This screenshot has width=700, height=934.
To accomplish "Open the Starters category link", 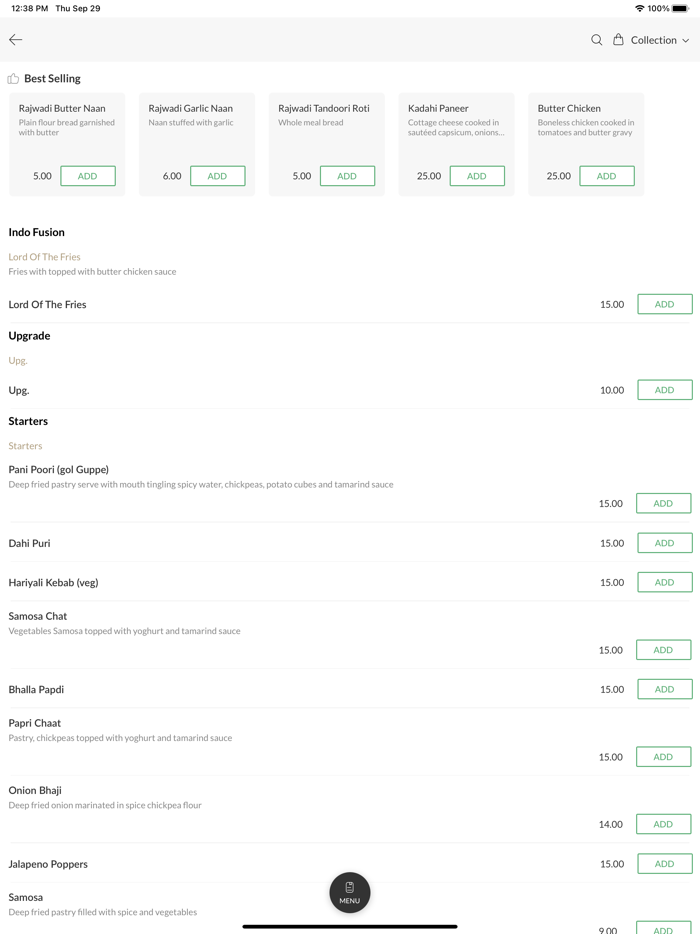I will [x=26, y=446].
